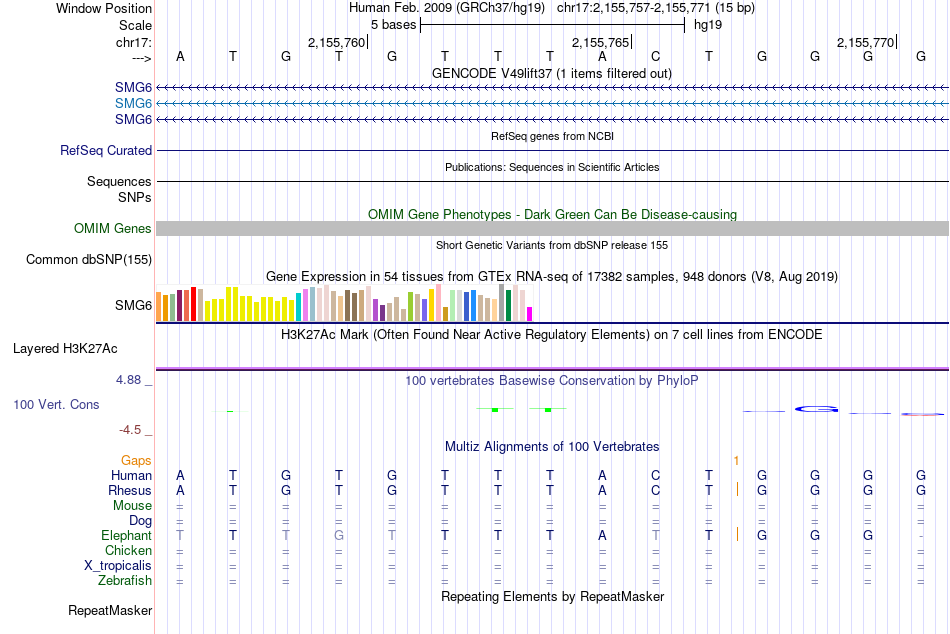Screen dimensions: 950x634
Task: Click the magenta bar ending the GTEx chart
Action: [x=530, y=314]
